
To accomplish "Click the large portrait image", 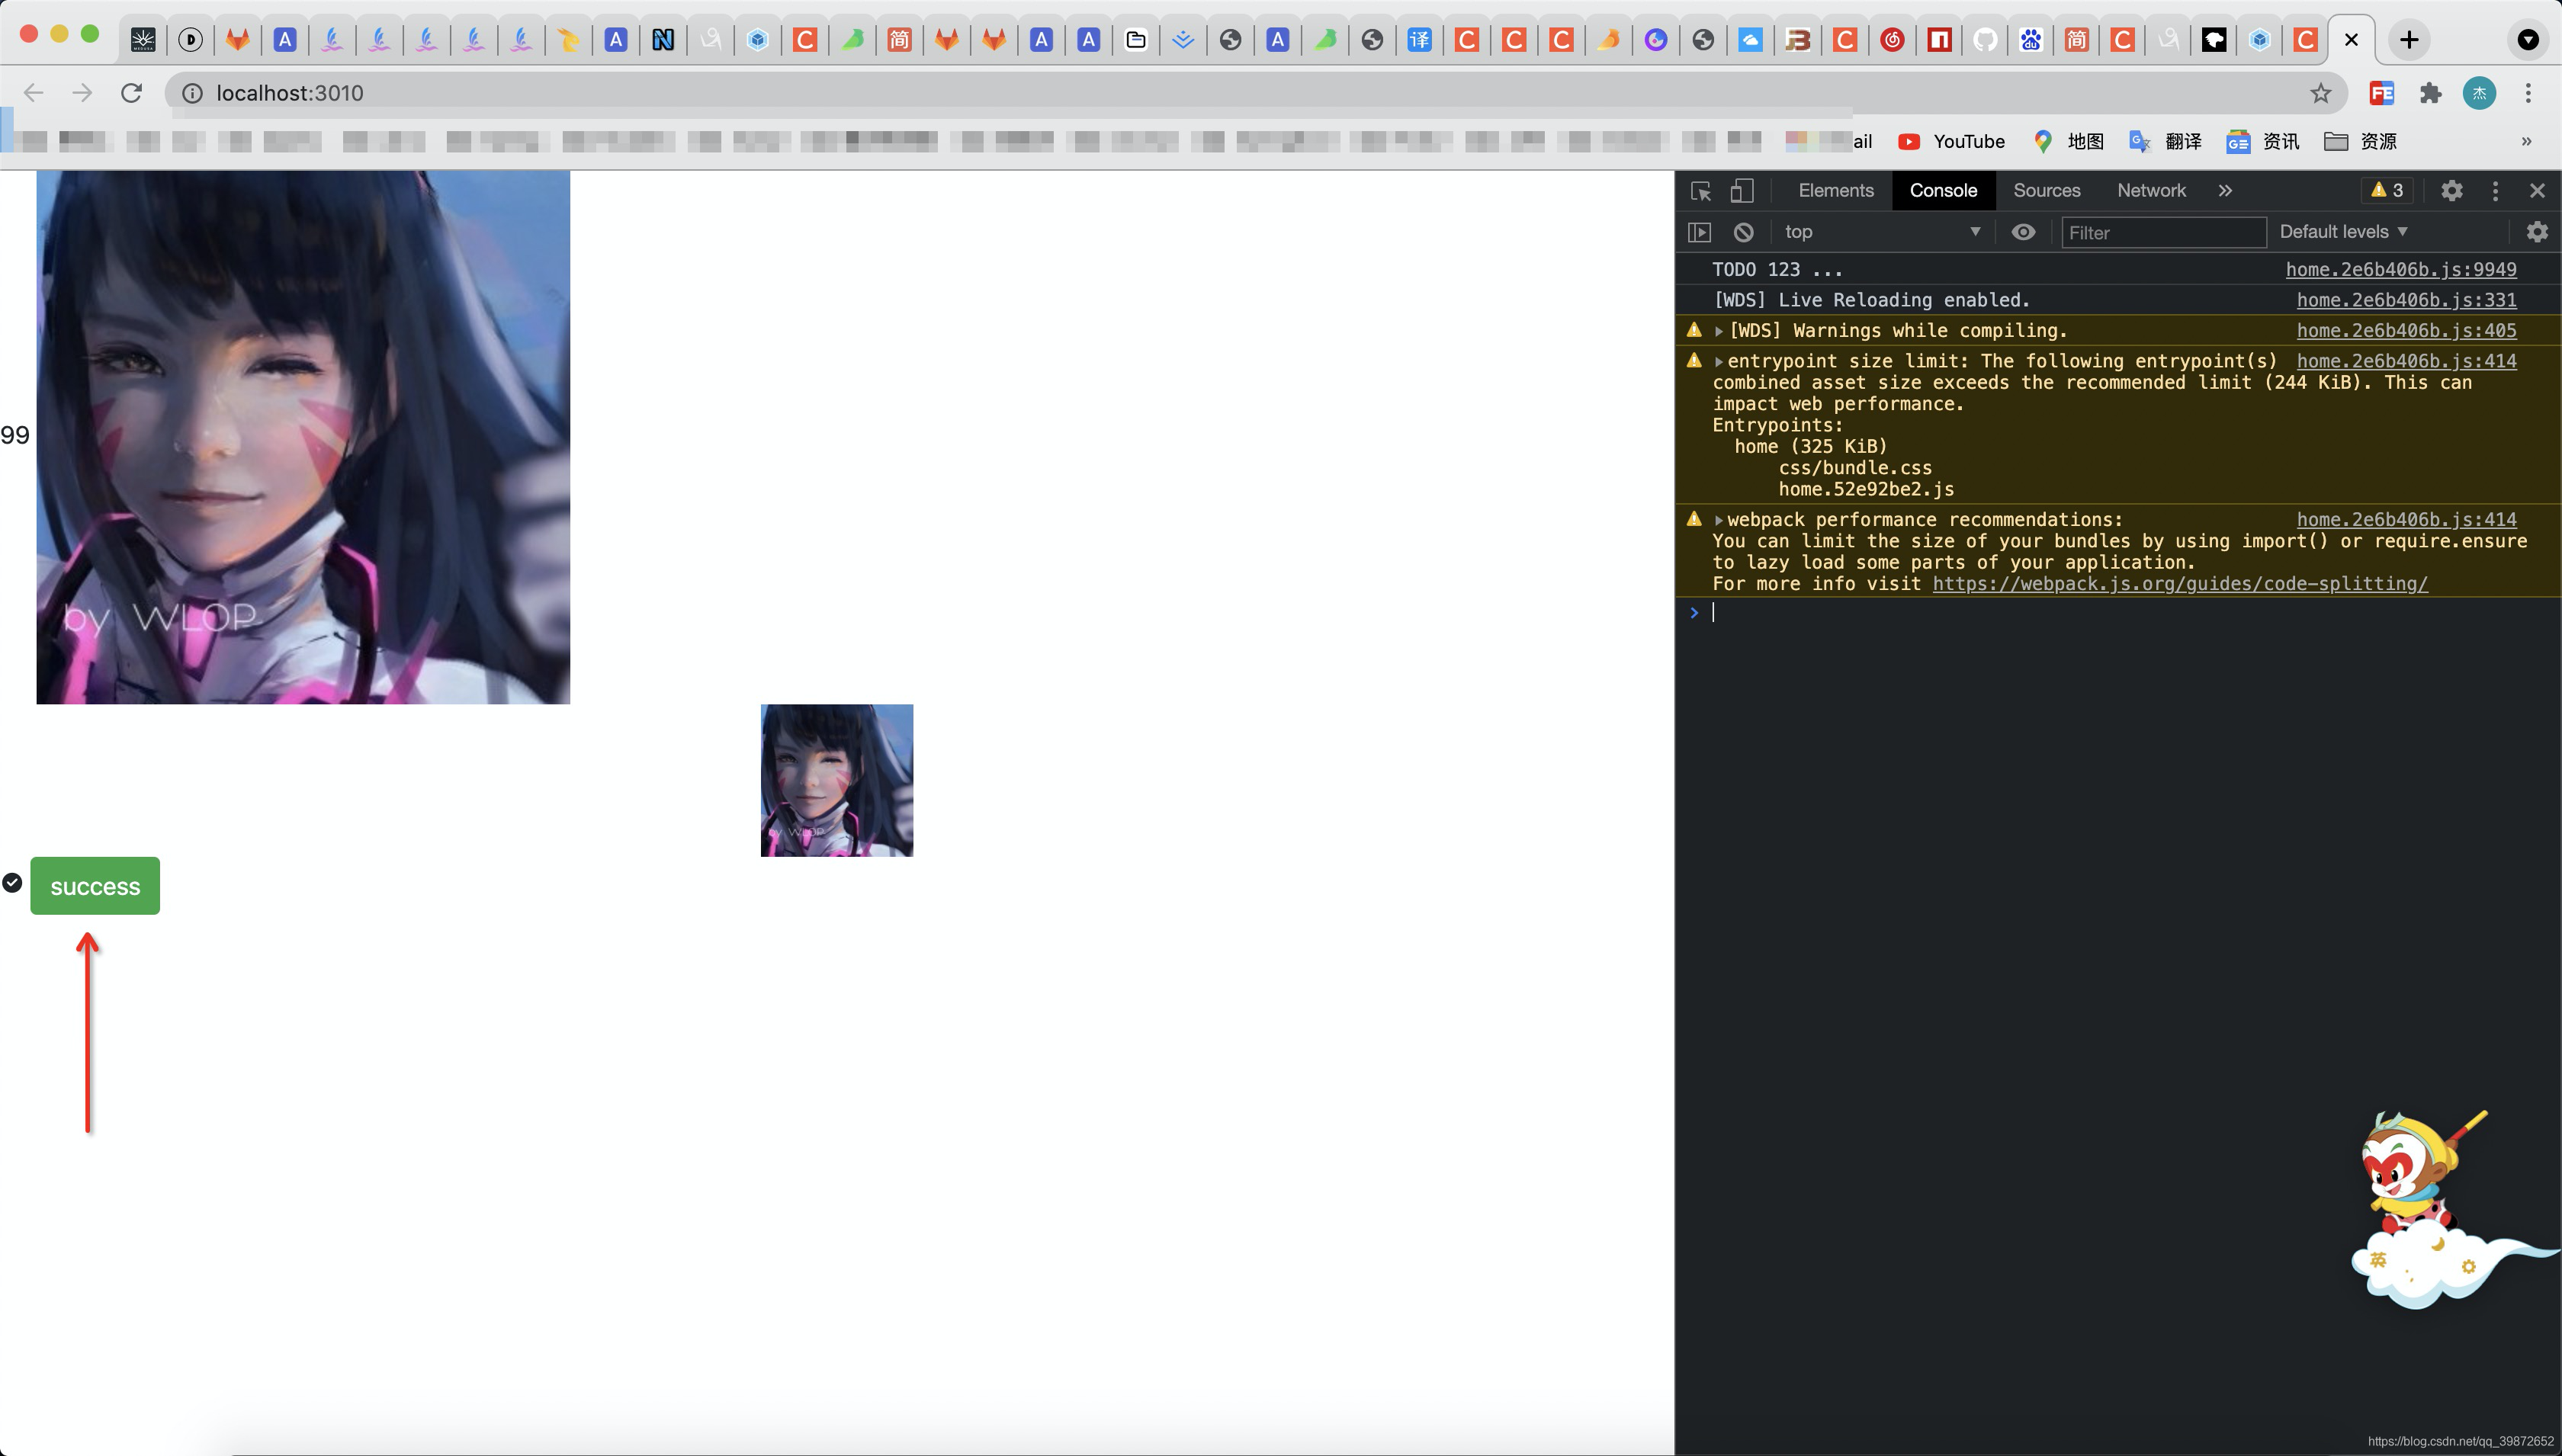I will (303, 437).
